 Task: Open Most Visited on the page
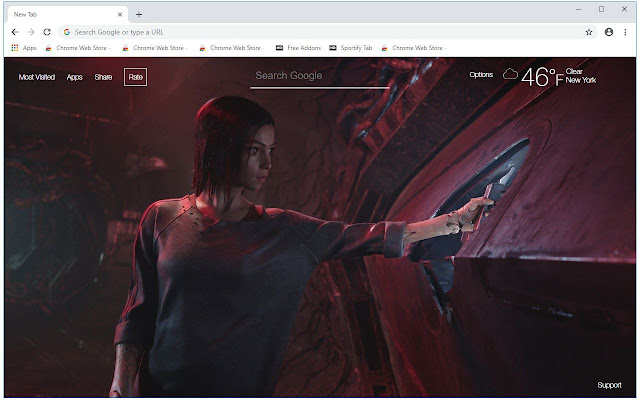(37, 77)
